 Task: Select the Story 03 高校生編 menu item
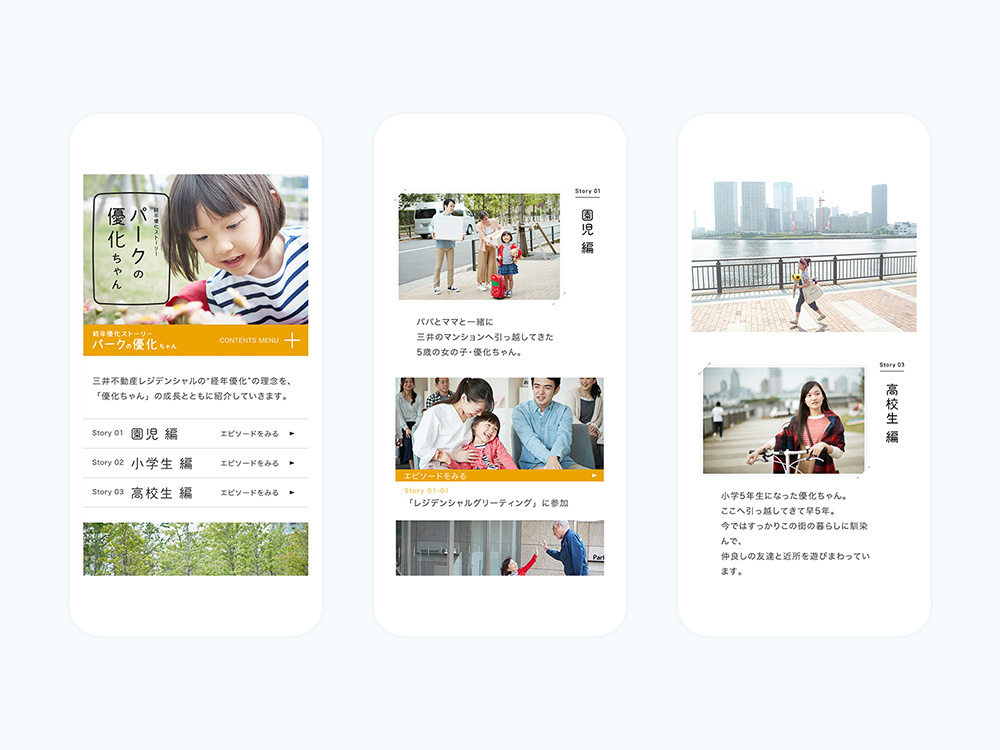pos(142,493)
